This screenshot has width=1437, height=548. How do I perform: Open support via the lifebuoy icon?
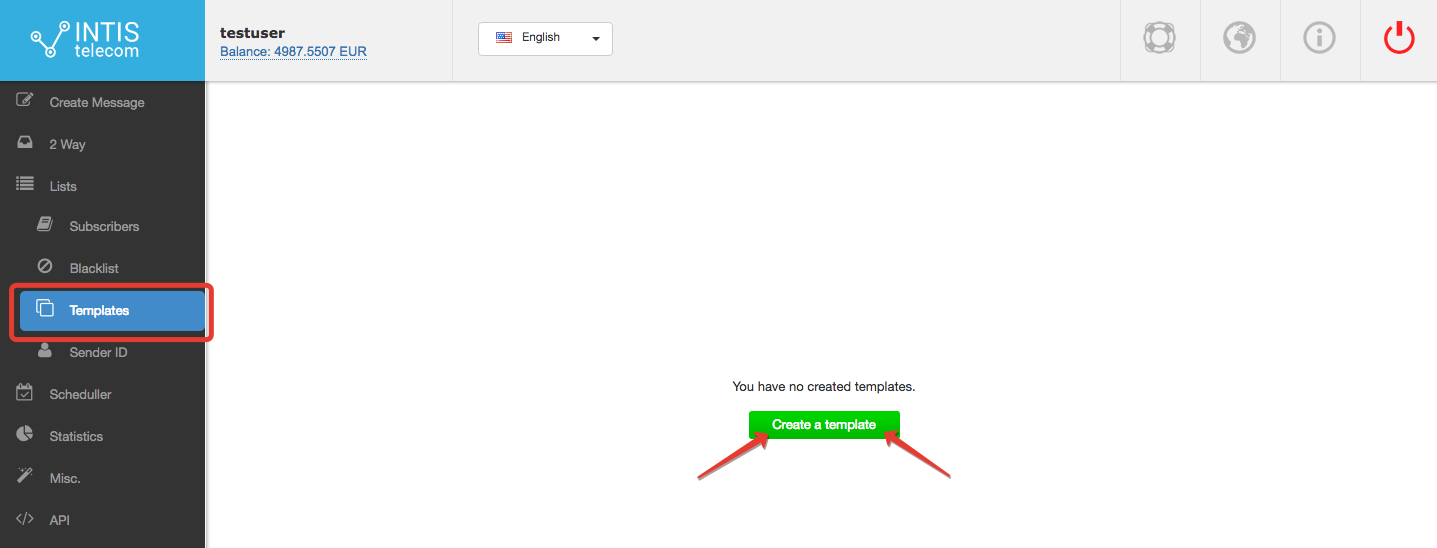point(1159,39)
